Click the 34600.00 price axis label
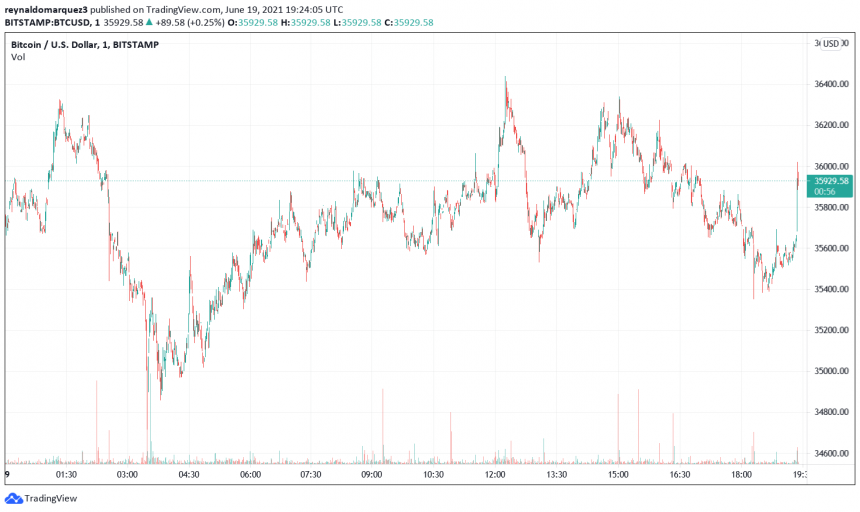 pos(831,453)
